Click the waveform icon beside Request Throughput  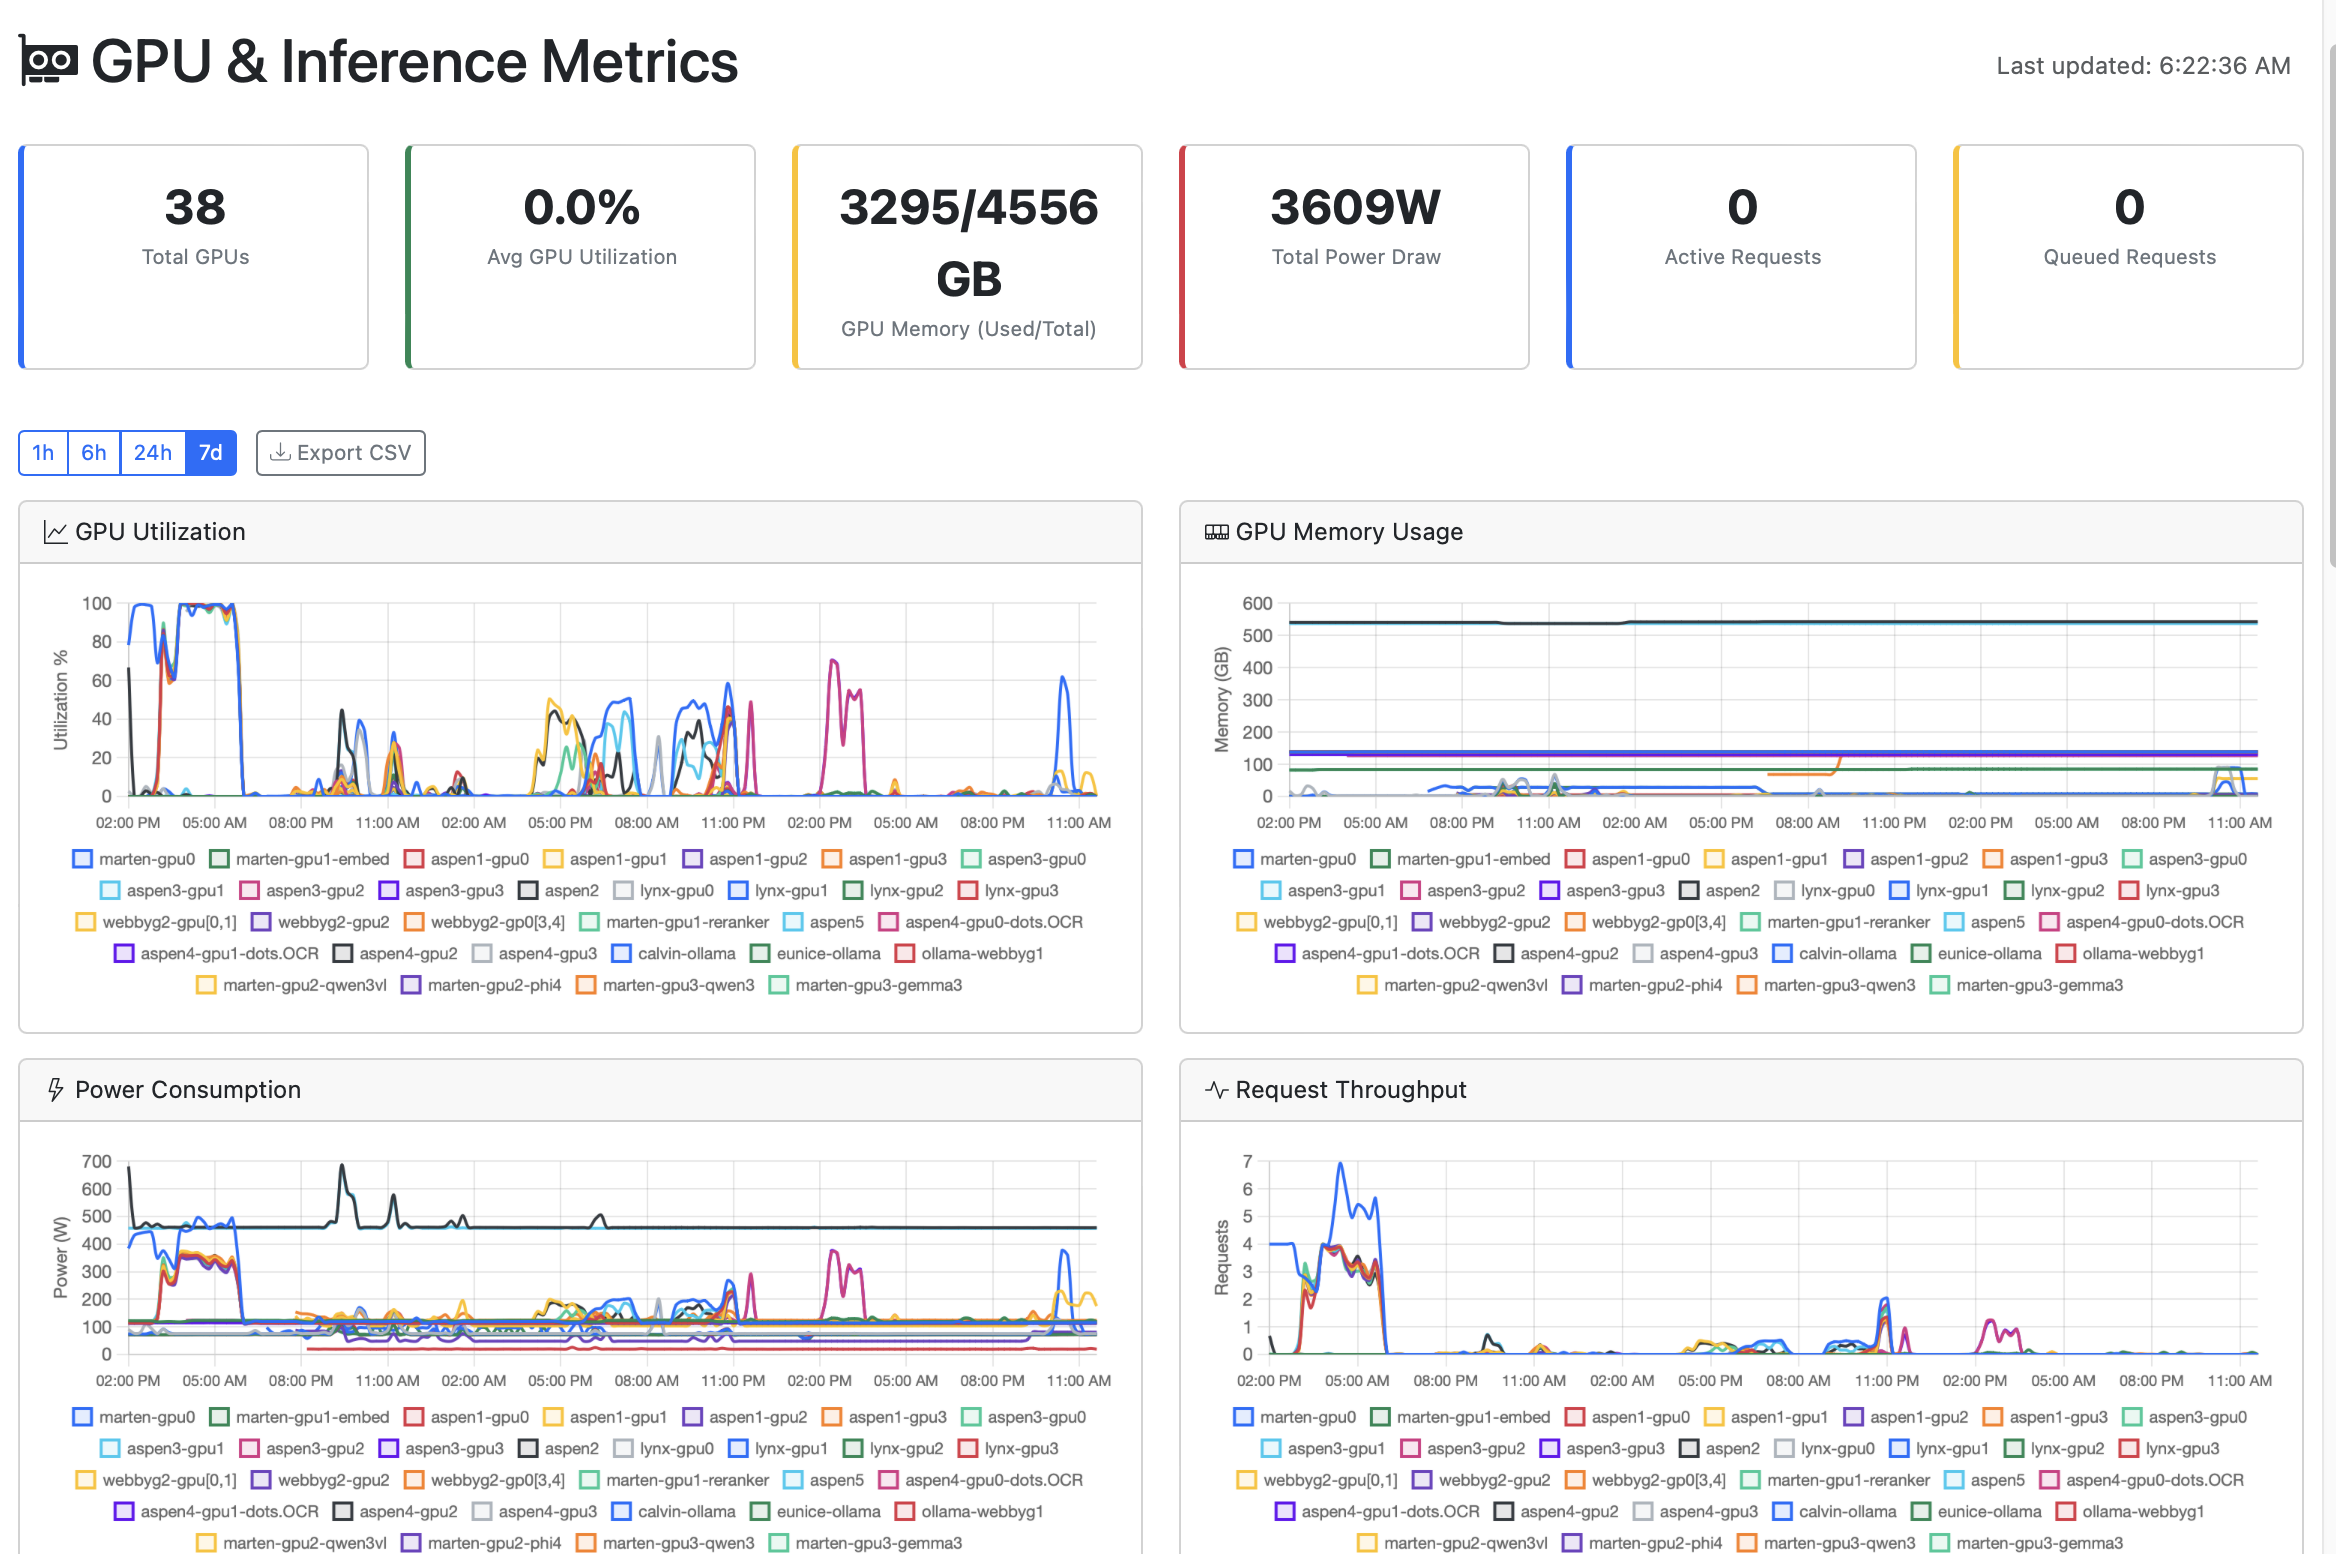click(x=1216, y=1089)
